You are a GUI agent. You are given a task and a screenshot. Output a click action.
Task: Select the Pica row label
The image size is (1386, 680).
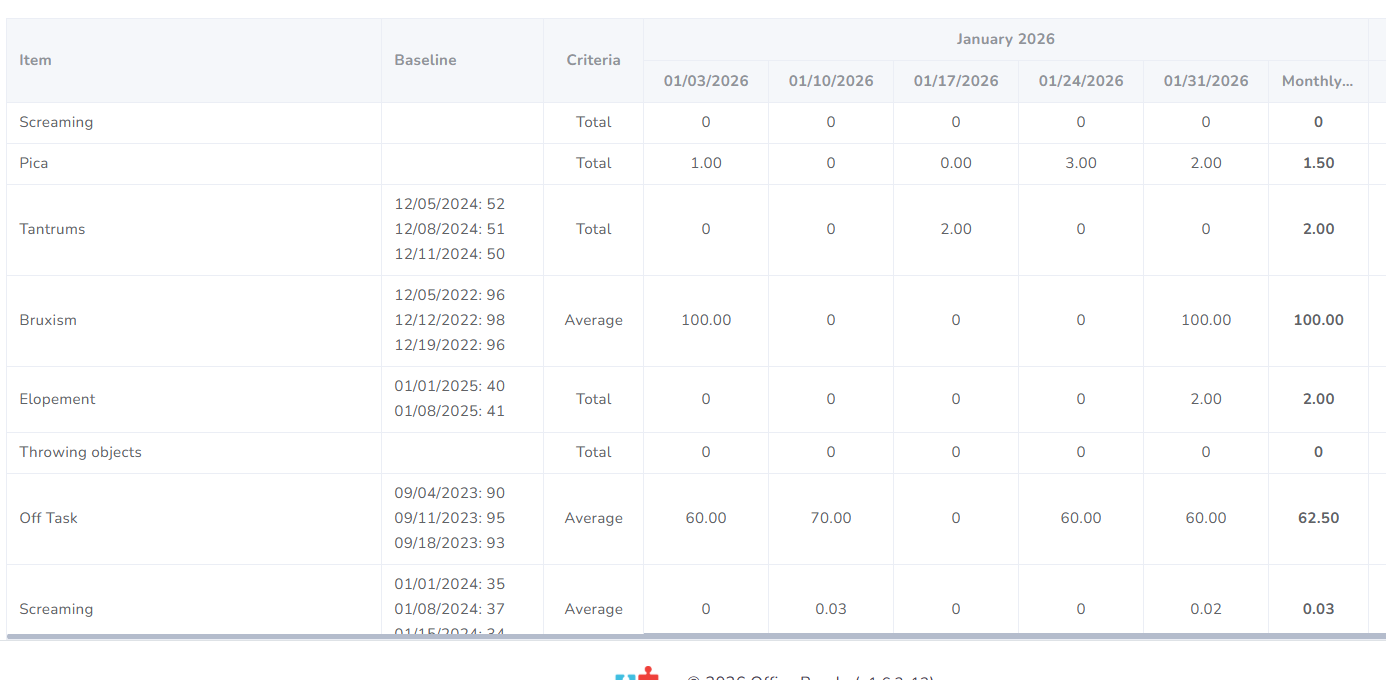[34, 163]
